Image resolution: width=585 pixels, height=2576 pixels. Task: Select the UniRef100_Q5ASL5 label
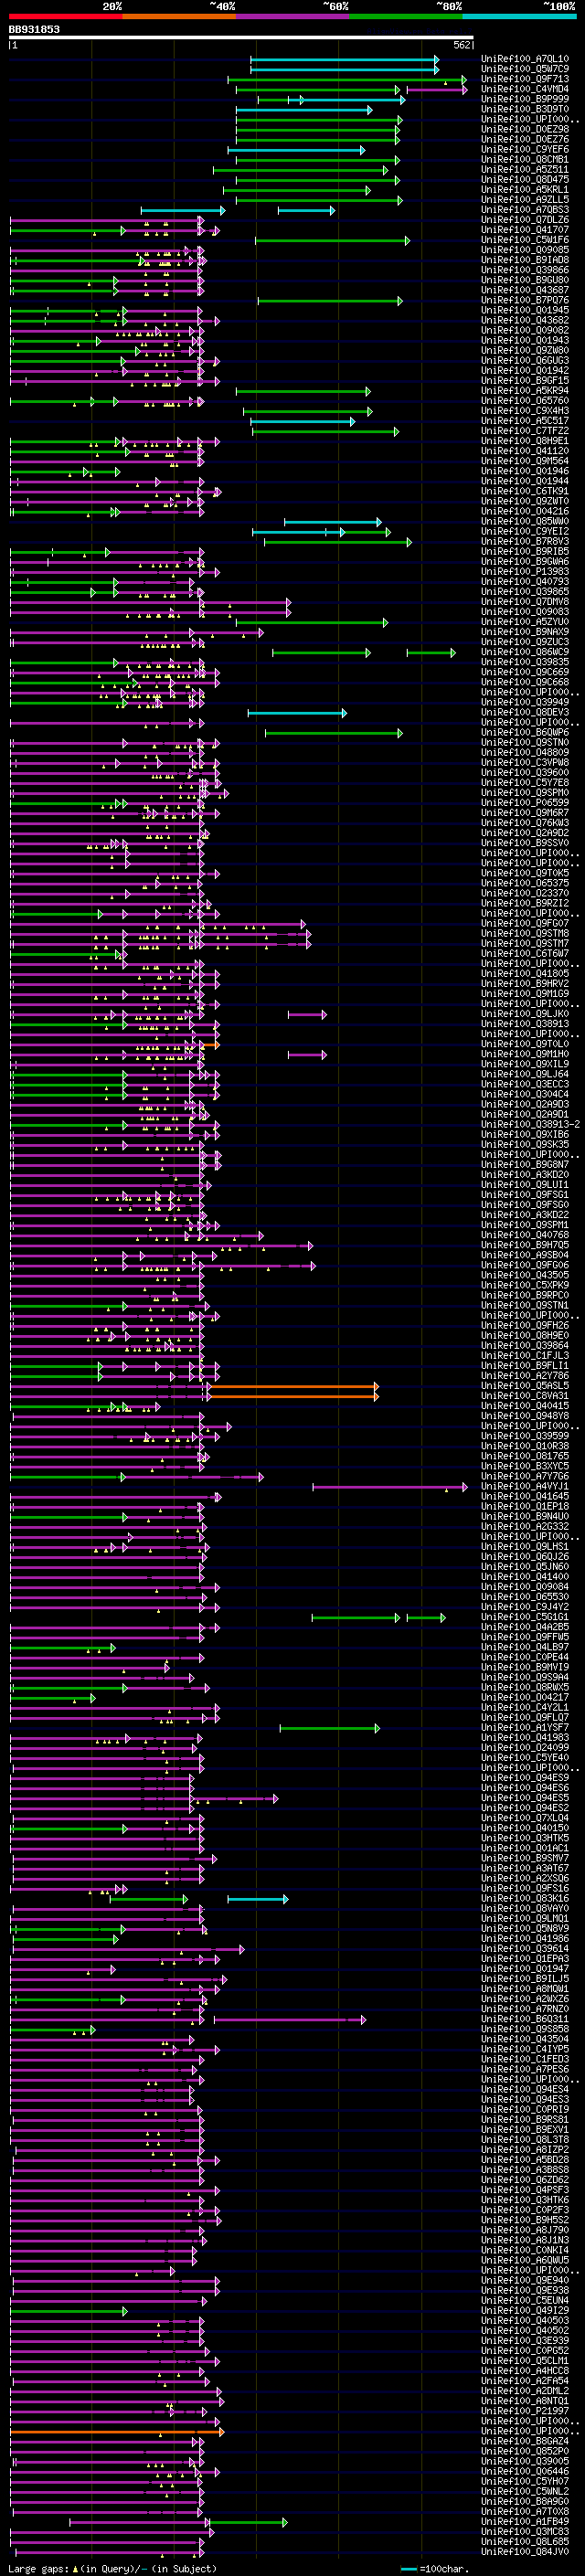(525, 1385)
